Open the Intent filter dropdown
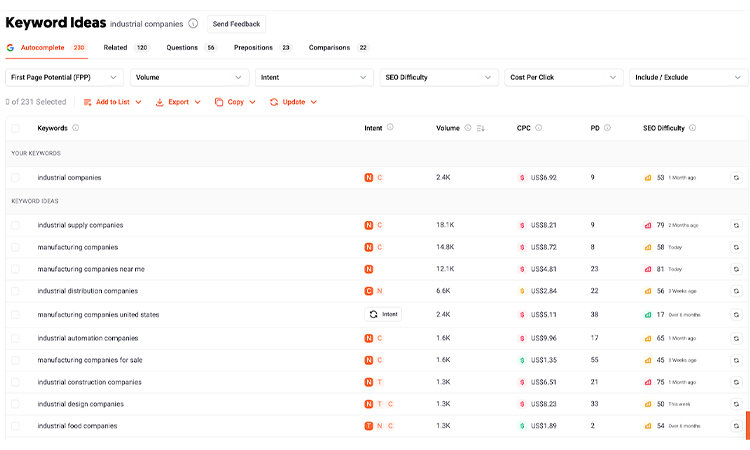 (314, 77)
